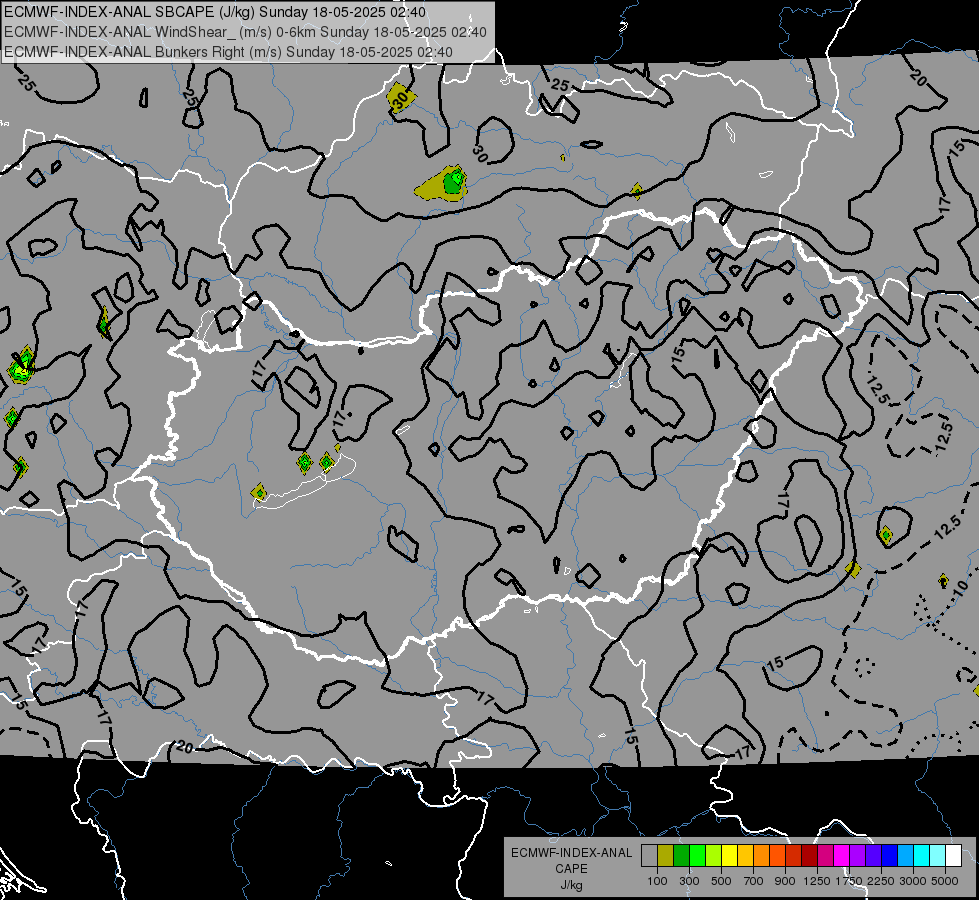Click the 30 label on the olive patch

pyautogui.click(x=400, y=98)
